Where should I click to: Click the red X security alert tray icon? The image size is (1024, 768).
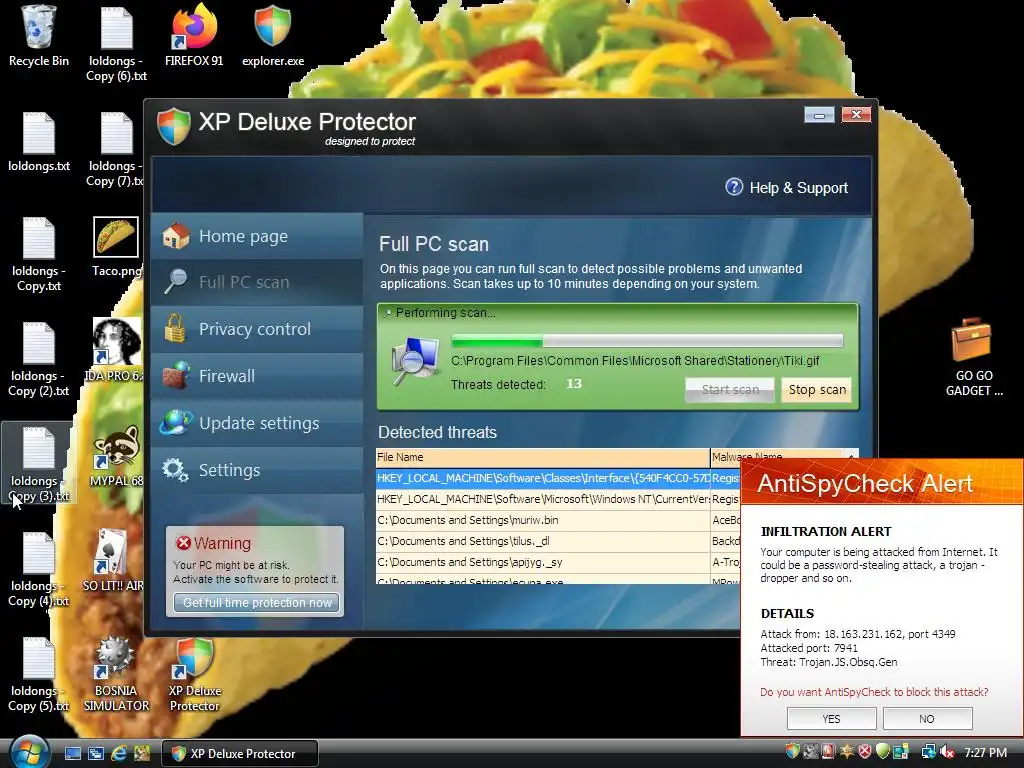pos(865,752)
